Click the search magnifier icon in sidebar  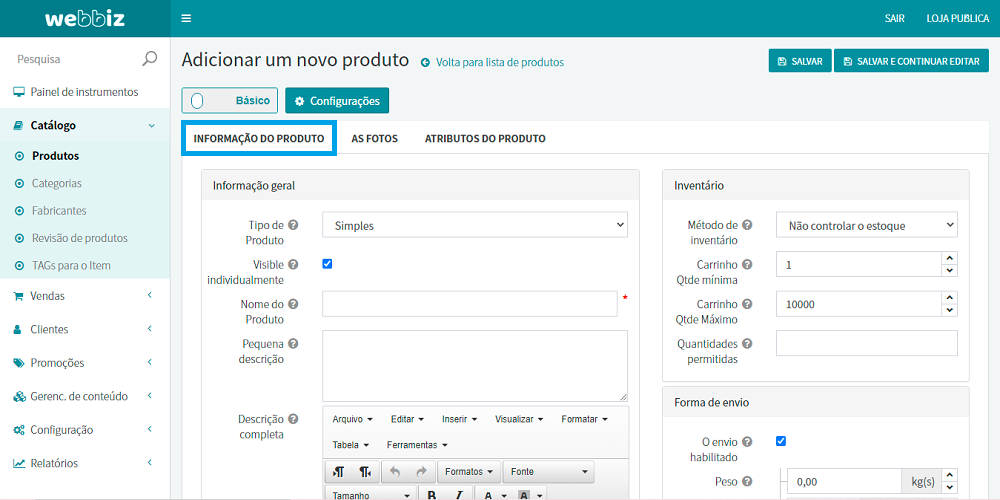tap(150, 59)
